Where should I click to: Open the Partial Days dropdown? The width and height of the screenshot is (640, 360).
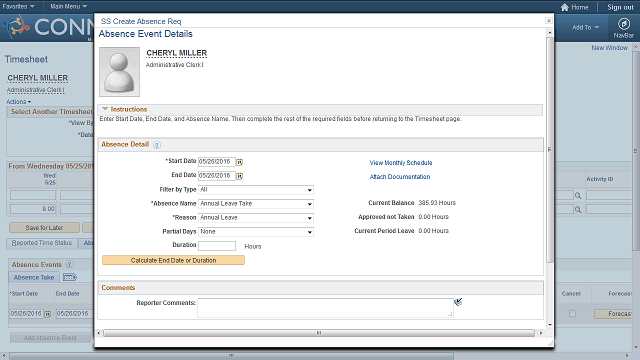tap(256, 232)
